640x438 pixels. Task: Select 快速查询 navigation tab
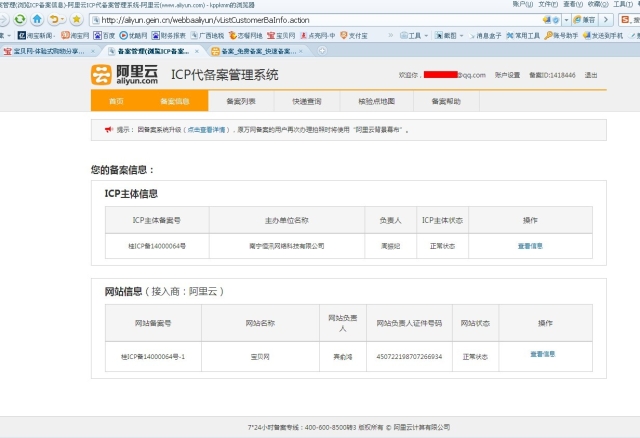(x=307, y=101)
